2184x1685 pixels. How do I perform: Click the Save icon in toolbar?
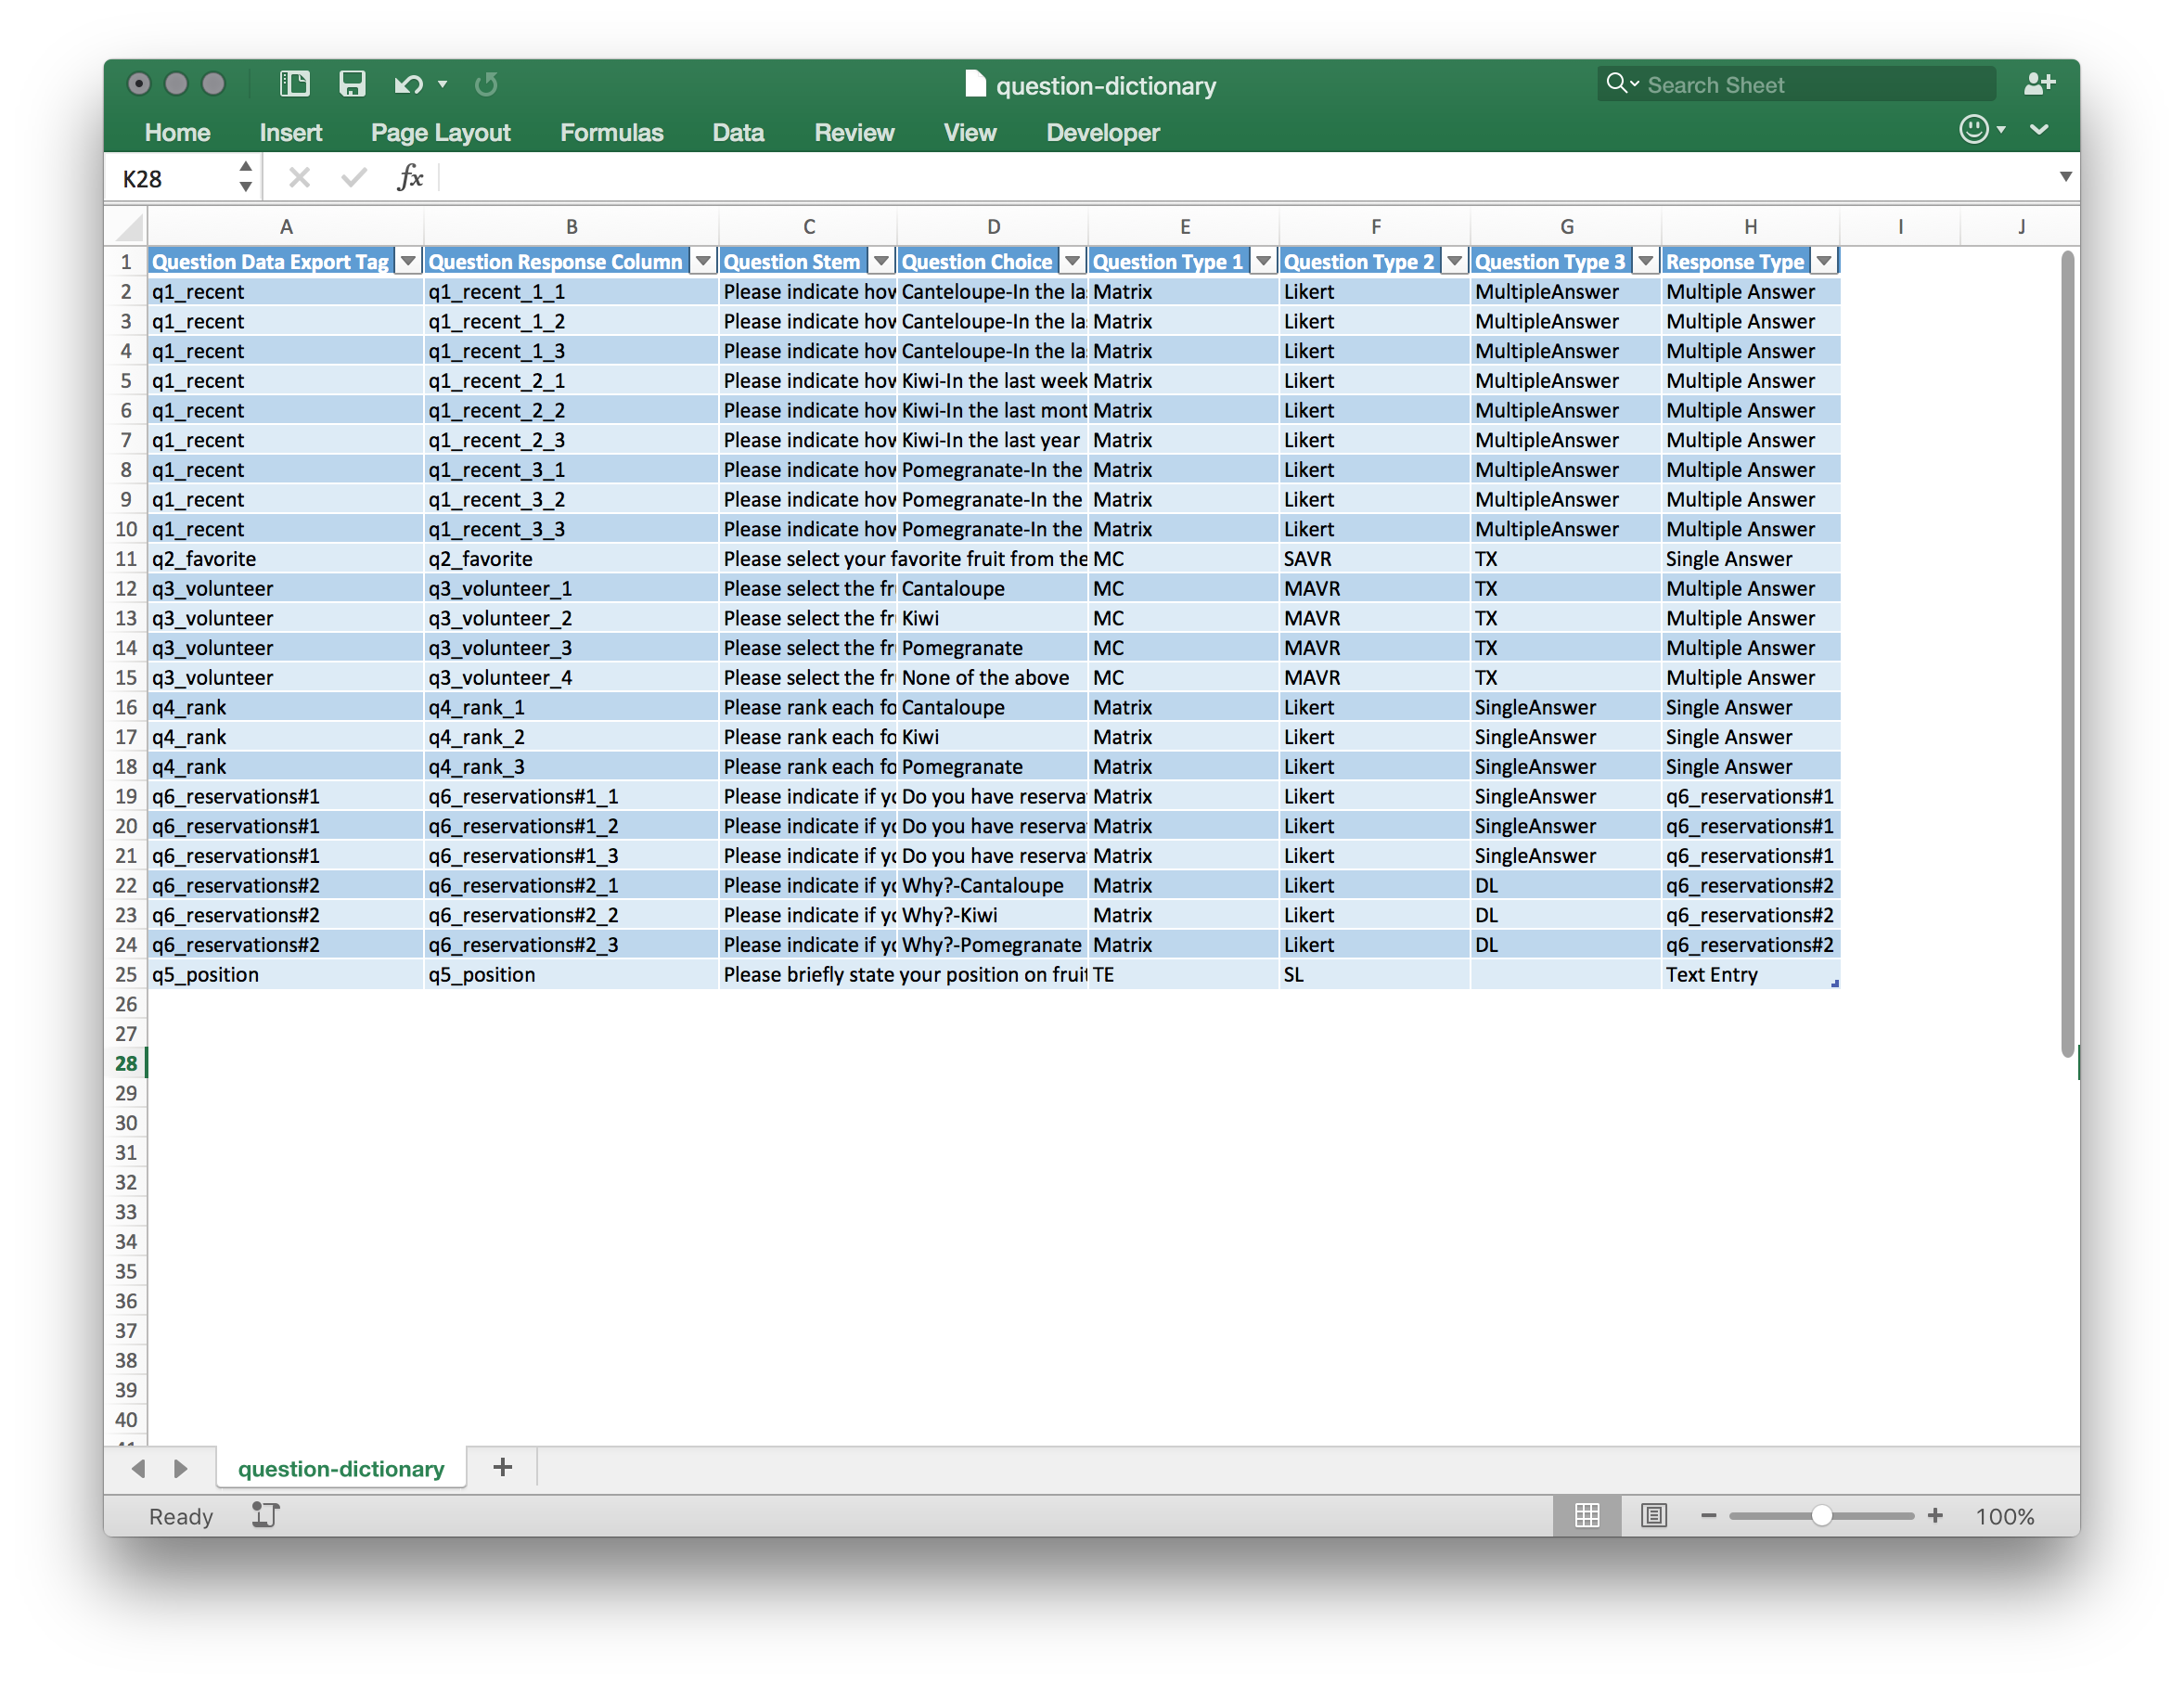click(351, 84)
